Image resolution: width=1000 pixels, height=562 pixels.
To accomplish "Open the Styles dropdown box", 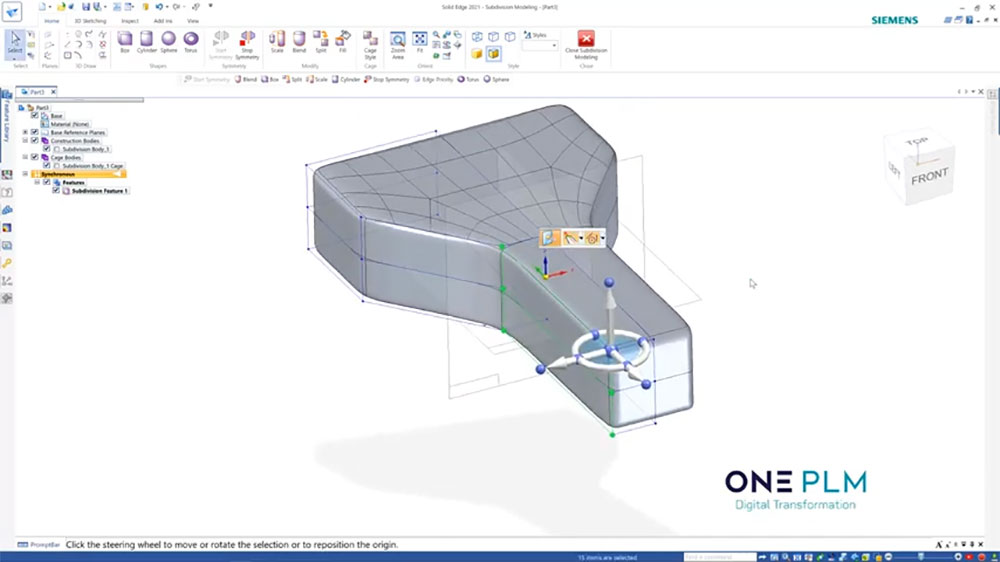I will pos(540,45).
